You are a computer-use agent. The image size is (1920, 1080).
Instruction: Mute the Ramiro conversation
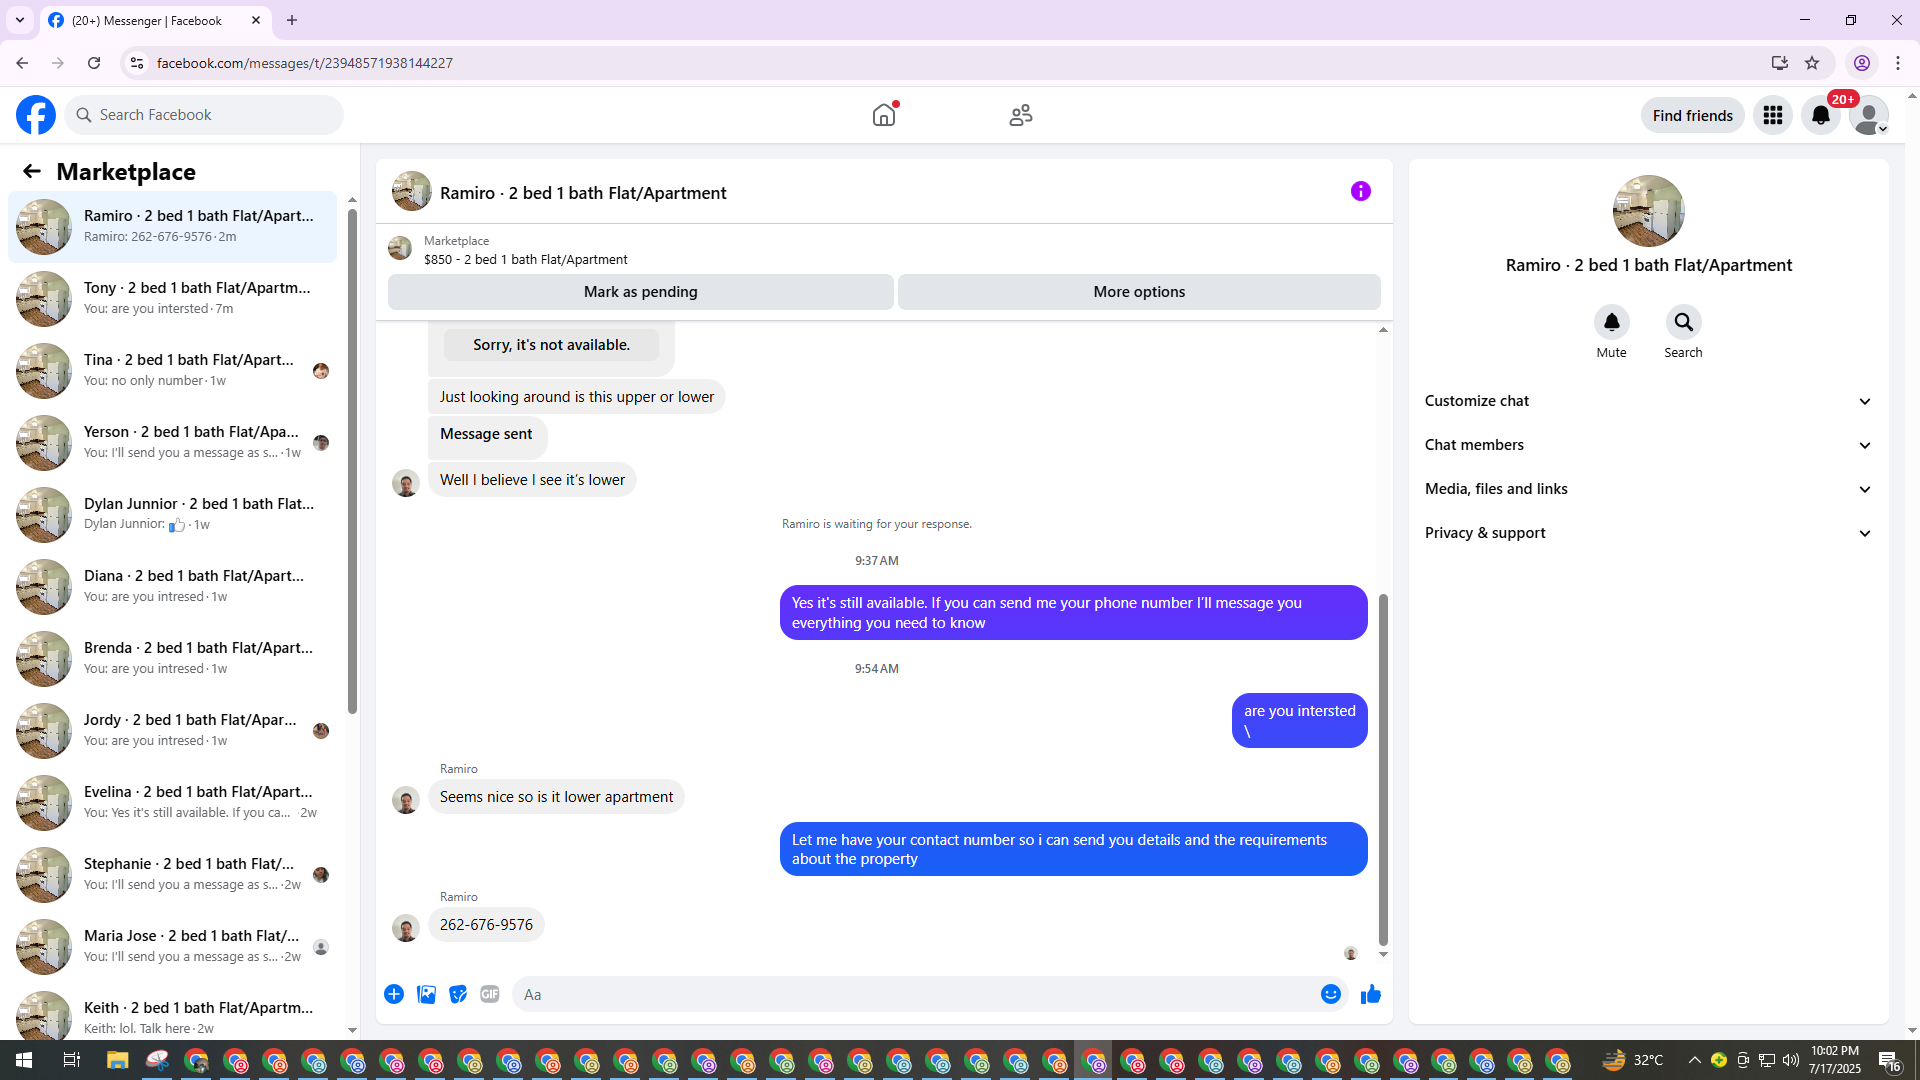click(1612, 322)
